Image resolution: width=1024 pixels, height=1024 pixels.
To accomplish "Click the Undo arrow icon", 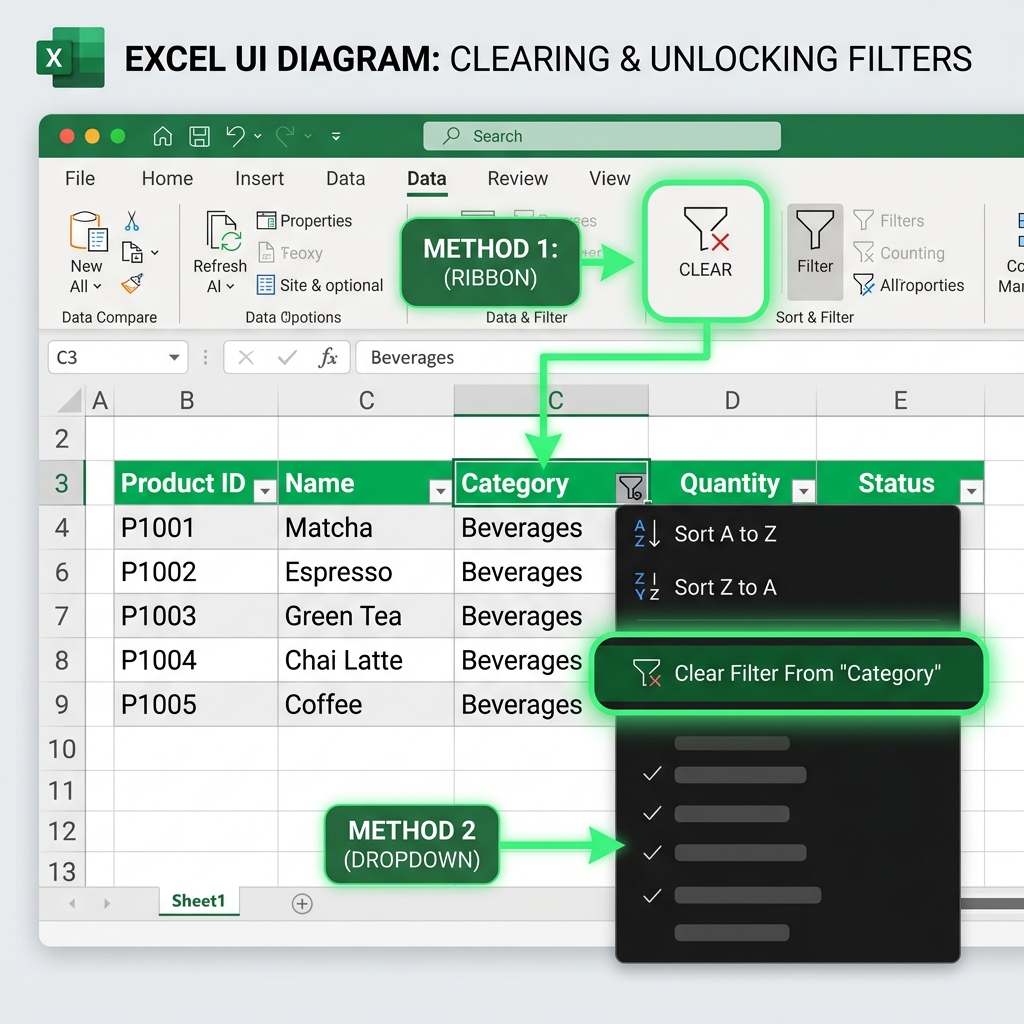I will (235, 136).
